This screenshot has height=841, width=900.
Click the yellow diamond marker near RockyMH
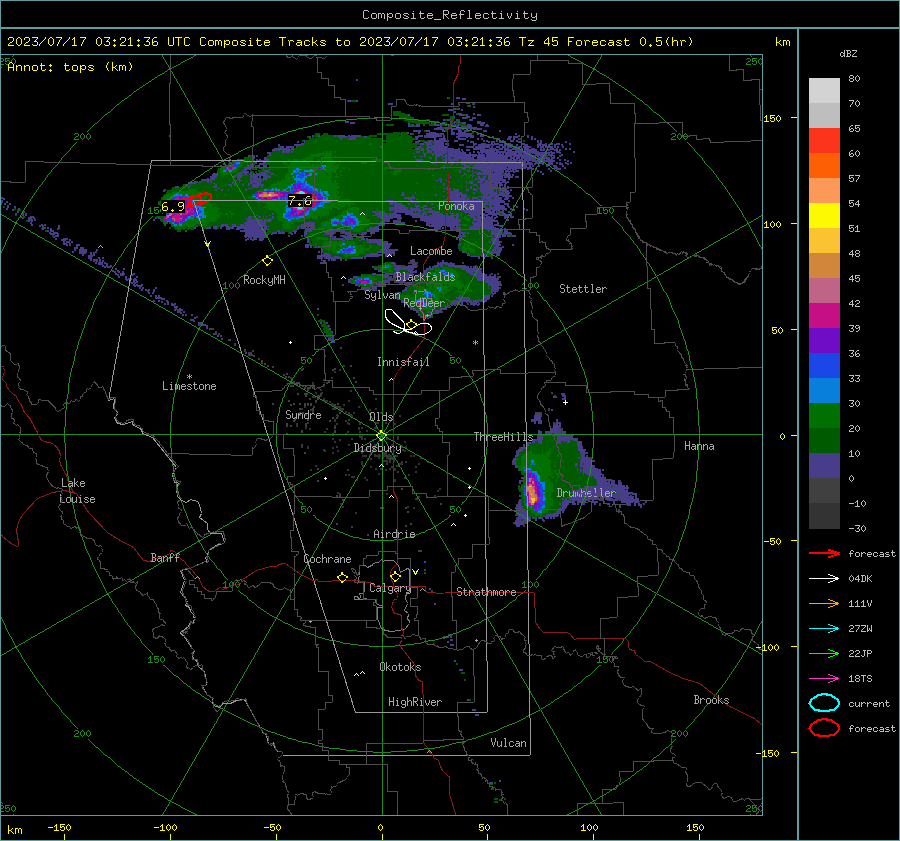click(x=267, y=260)
